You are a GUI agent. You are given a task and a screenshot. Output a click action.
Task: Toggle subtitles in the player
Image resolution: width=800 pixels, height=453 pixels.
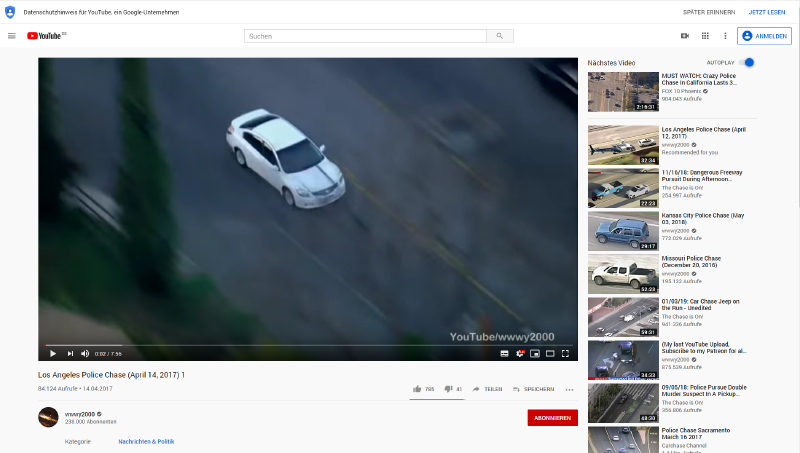point(504,353)
